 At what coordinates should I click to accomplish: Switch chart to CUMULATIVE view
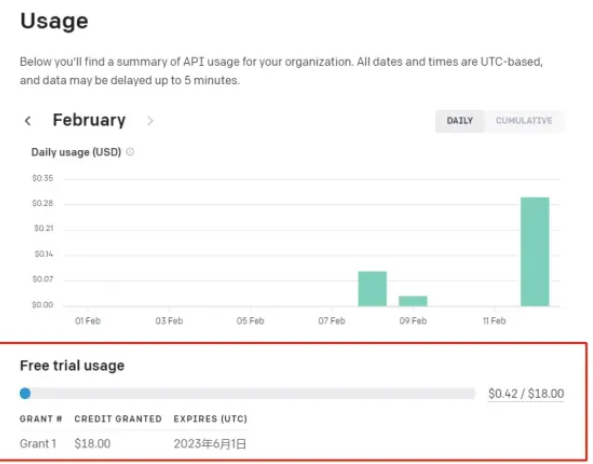(x=524, y=121)
